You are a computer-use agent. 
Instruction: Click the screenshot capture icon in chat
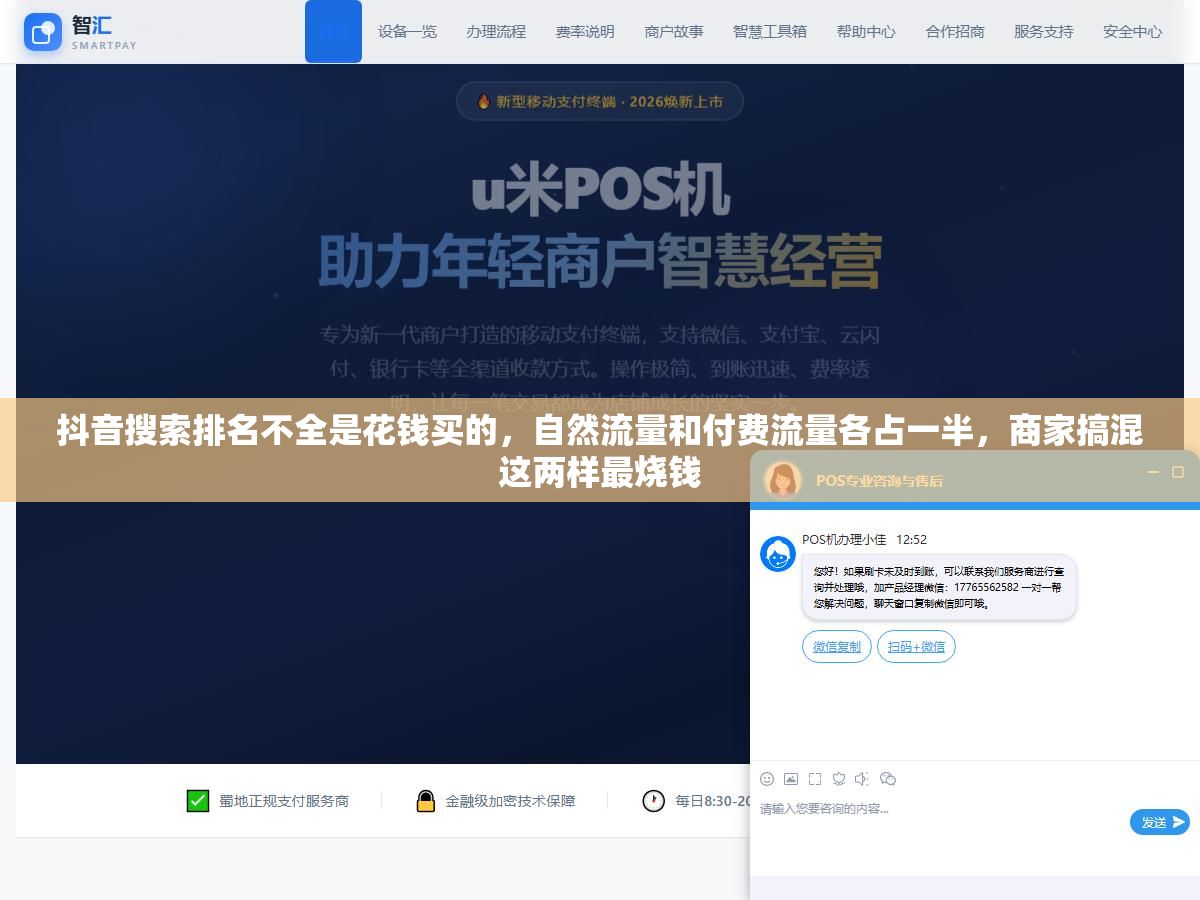coord(815,779)
